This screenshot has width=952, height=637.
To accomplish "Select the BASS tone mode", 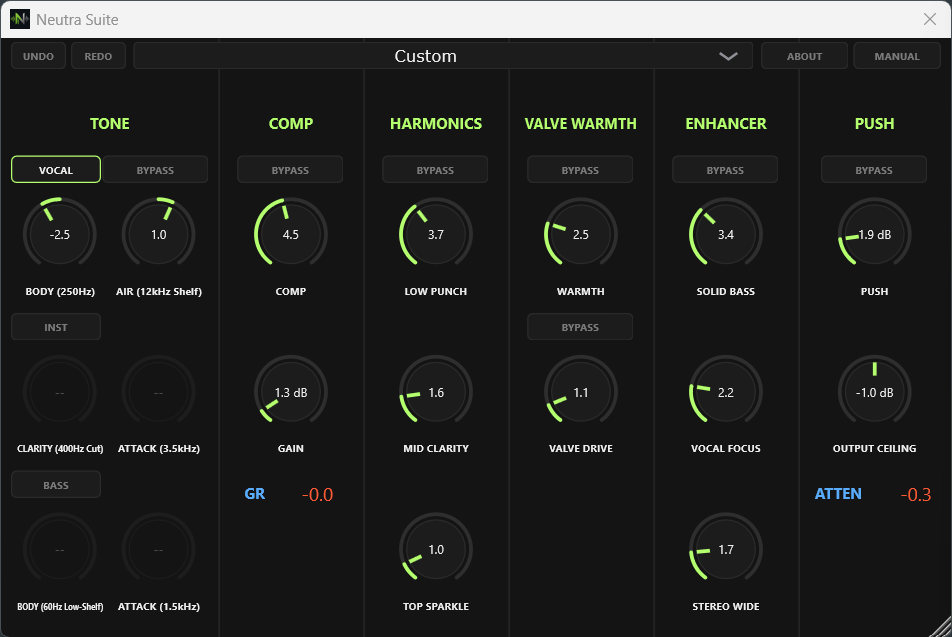I will (x=56, y=485).
